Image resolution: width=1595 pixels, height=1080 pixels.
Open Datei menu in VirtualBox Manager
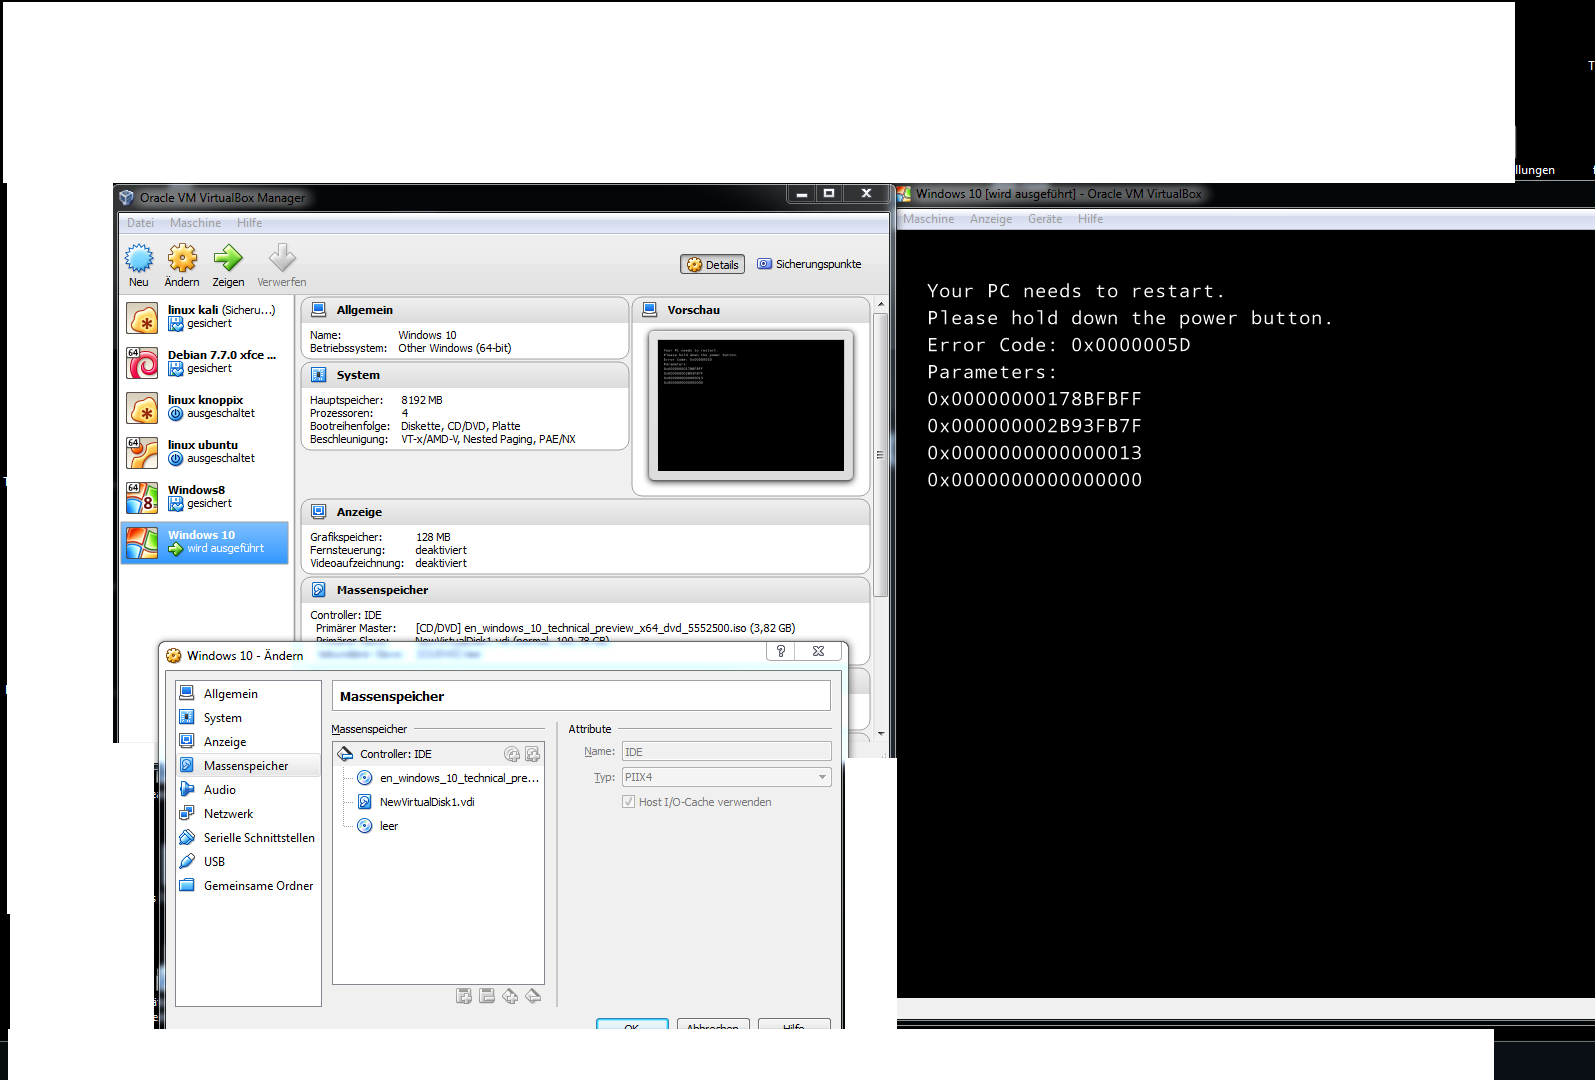click(140, 223)
